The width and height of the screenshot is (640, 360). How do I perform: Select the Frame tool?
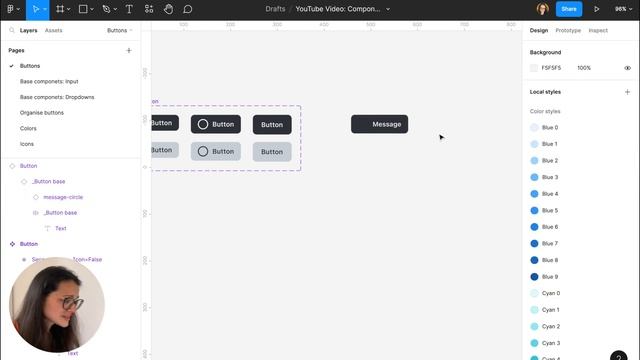60,9
